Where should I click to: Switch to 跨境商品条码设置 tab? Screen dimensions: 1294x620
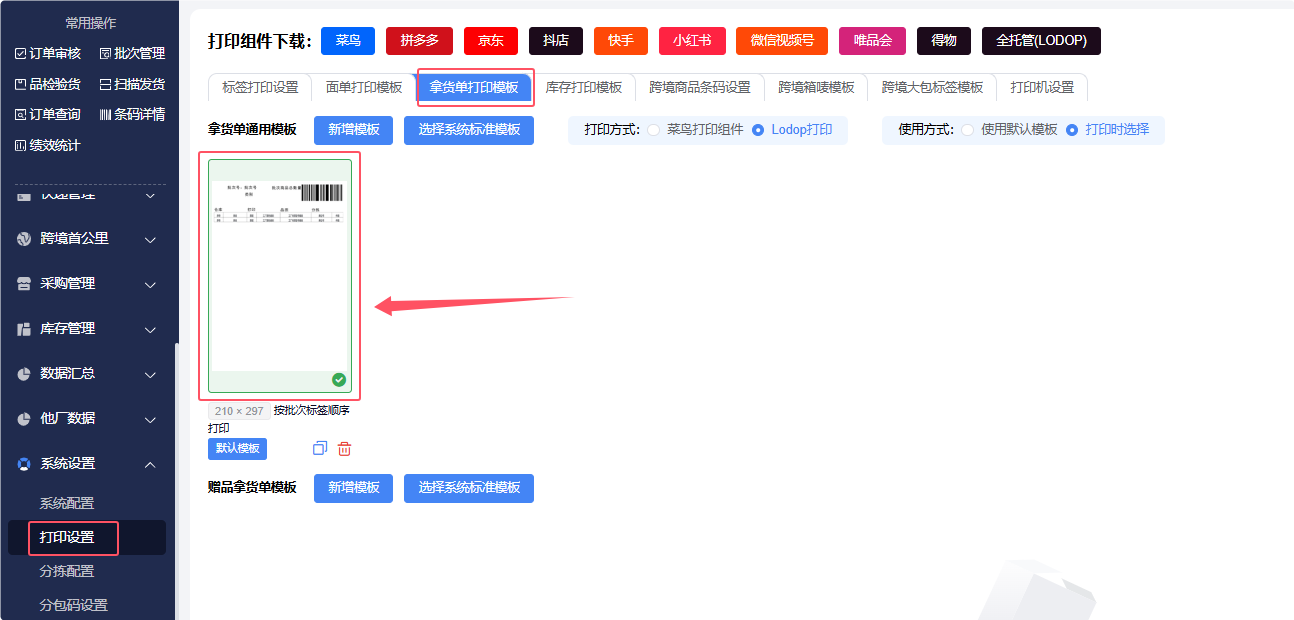pyautogui.click(x=700, y=88)
